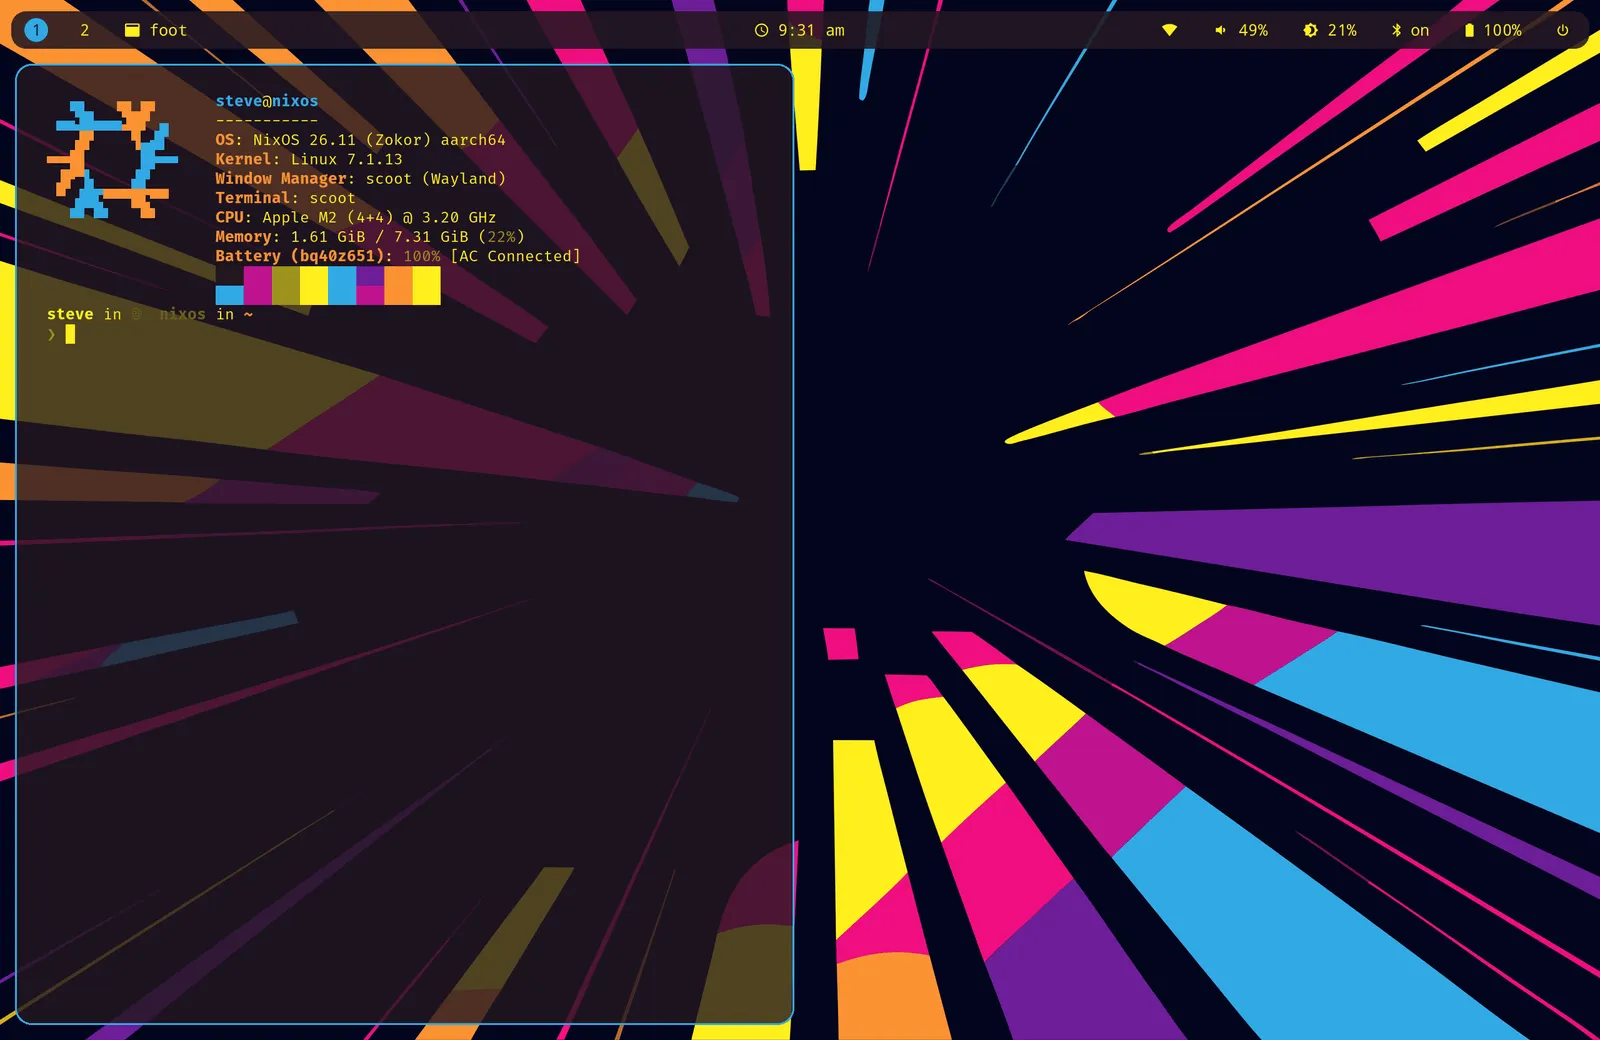Click the Window Manager scoot line

click(x=360, y=179)
